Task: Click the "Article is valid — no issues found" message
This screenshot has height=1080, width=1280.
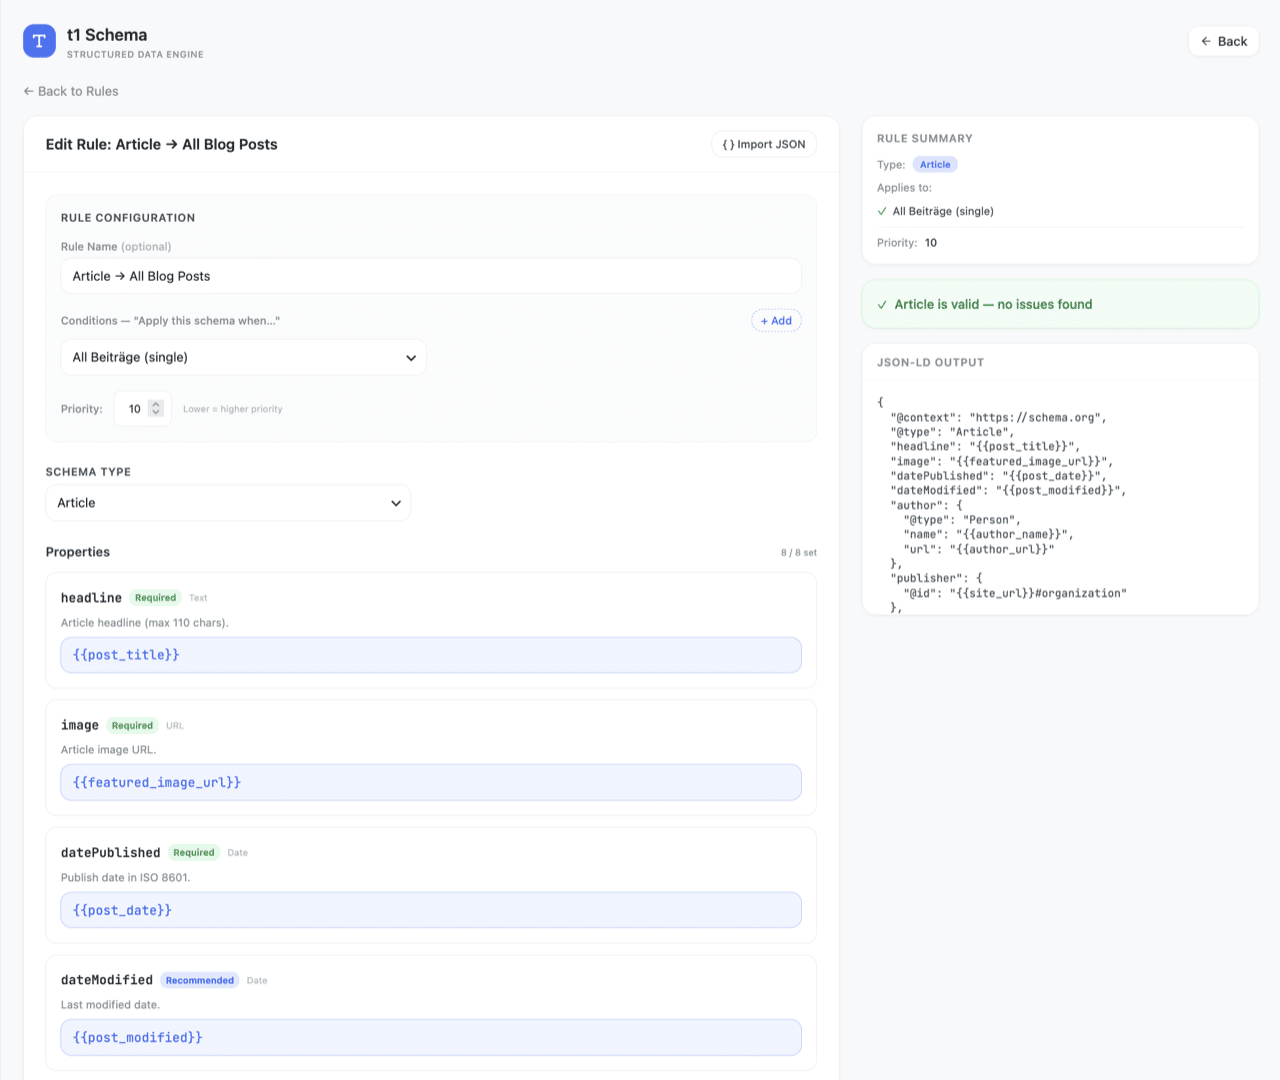Action: tap(993, 304)
